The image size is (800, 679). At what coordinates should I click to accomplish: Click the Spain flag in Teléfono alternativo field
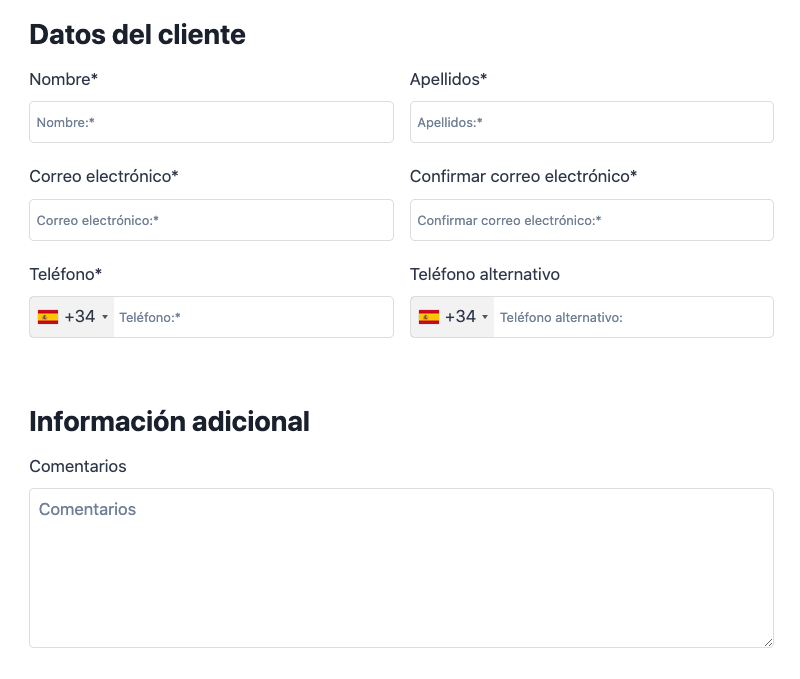pos(429,317)
